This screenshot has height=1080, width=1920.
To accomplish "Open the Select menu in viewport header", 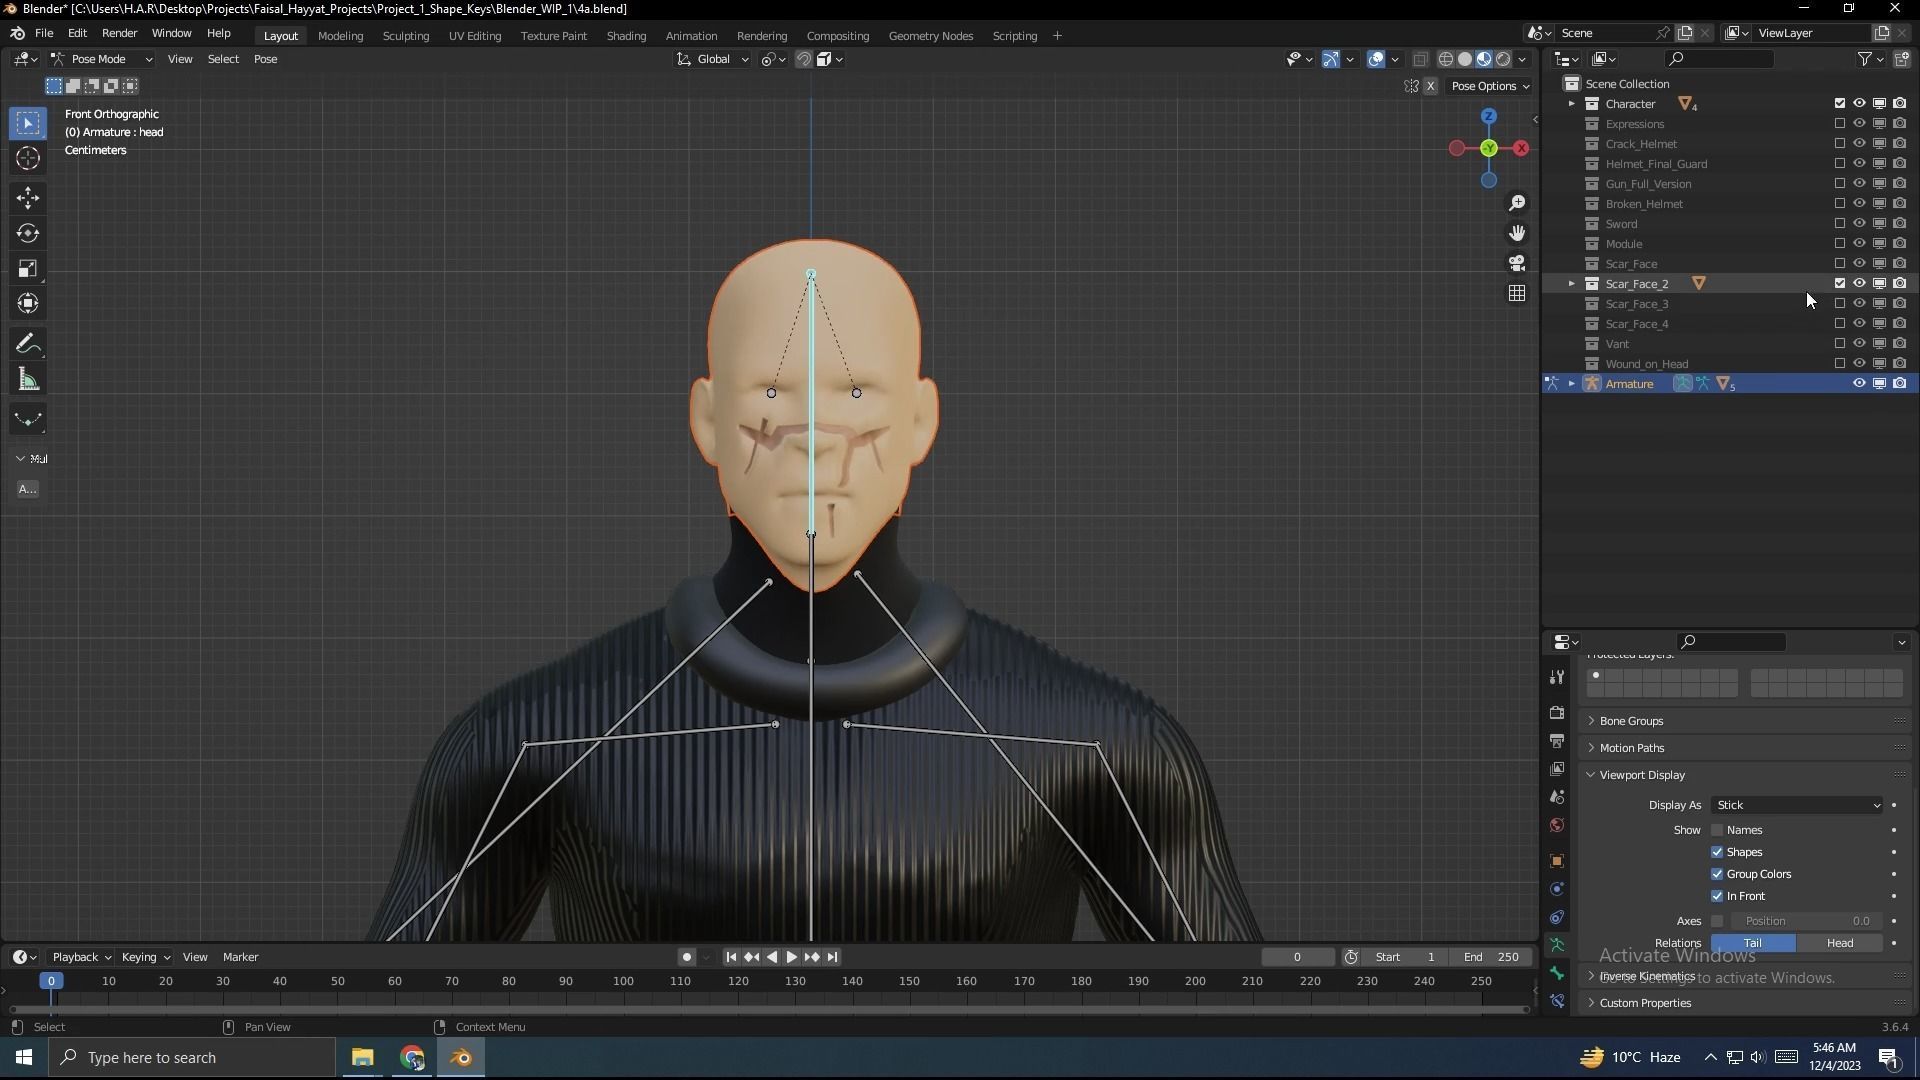I will [x=223, y=59].
